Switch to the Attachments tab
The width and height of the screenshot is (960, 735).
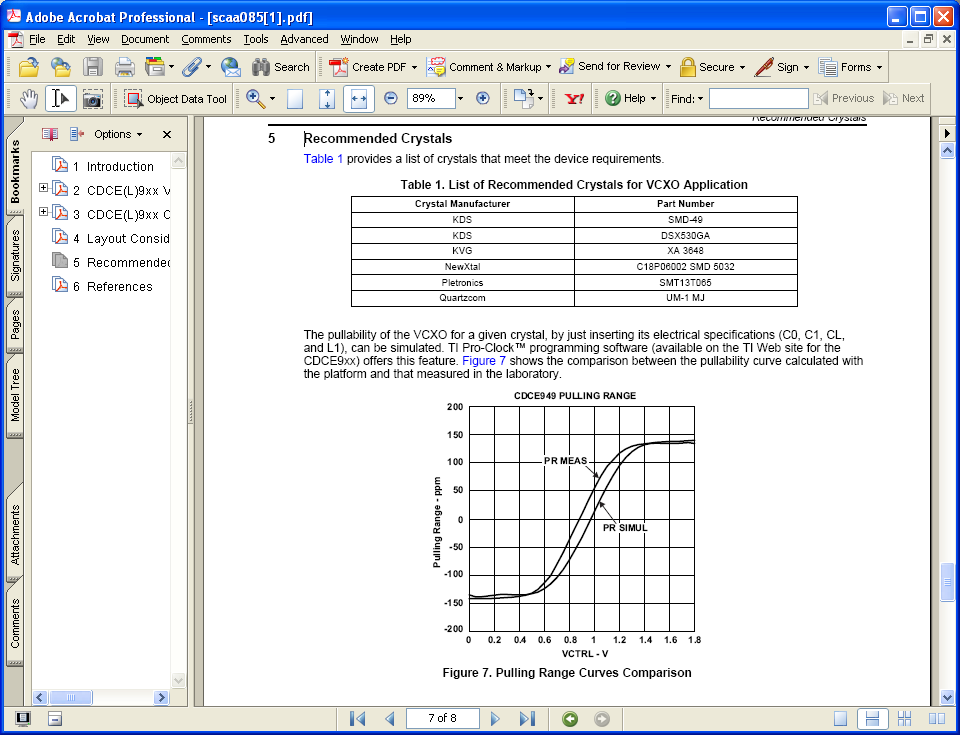tap(15, 533)
